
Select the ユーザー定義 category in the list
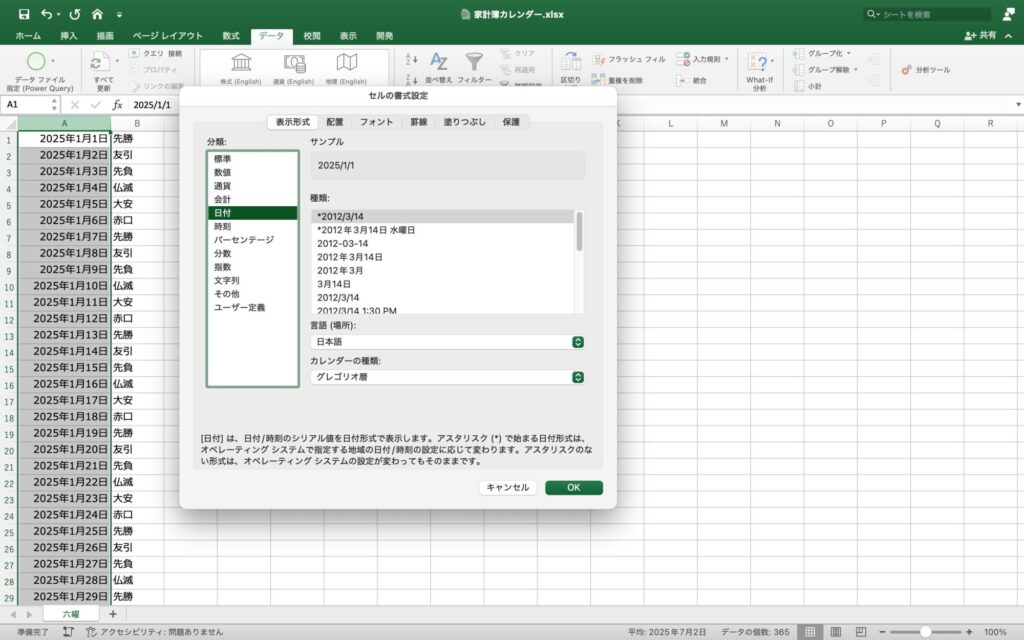252,308
